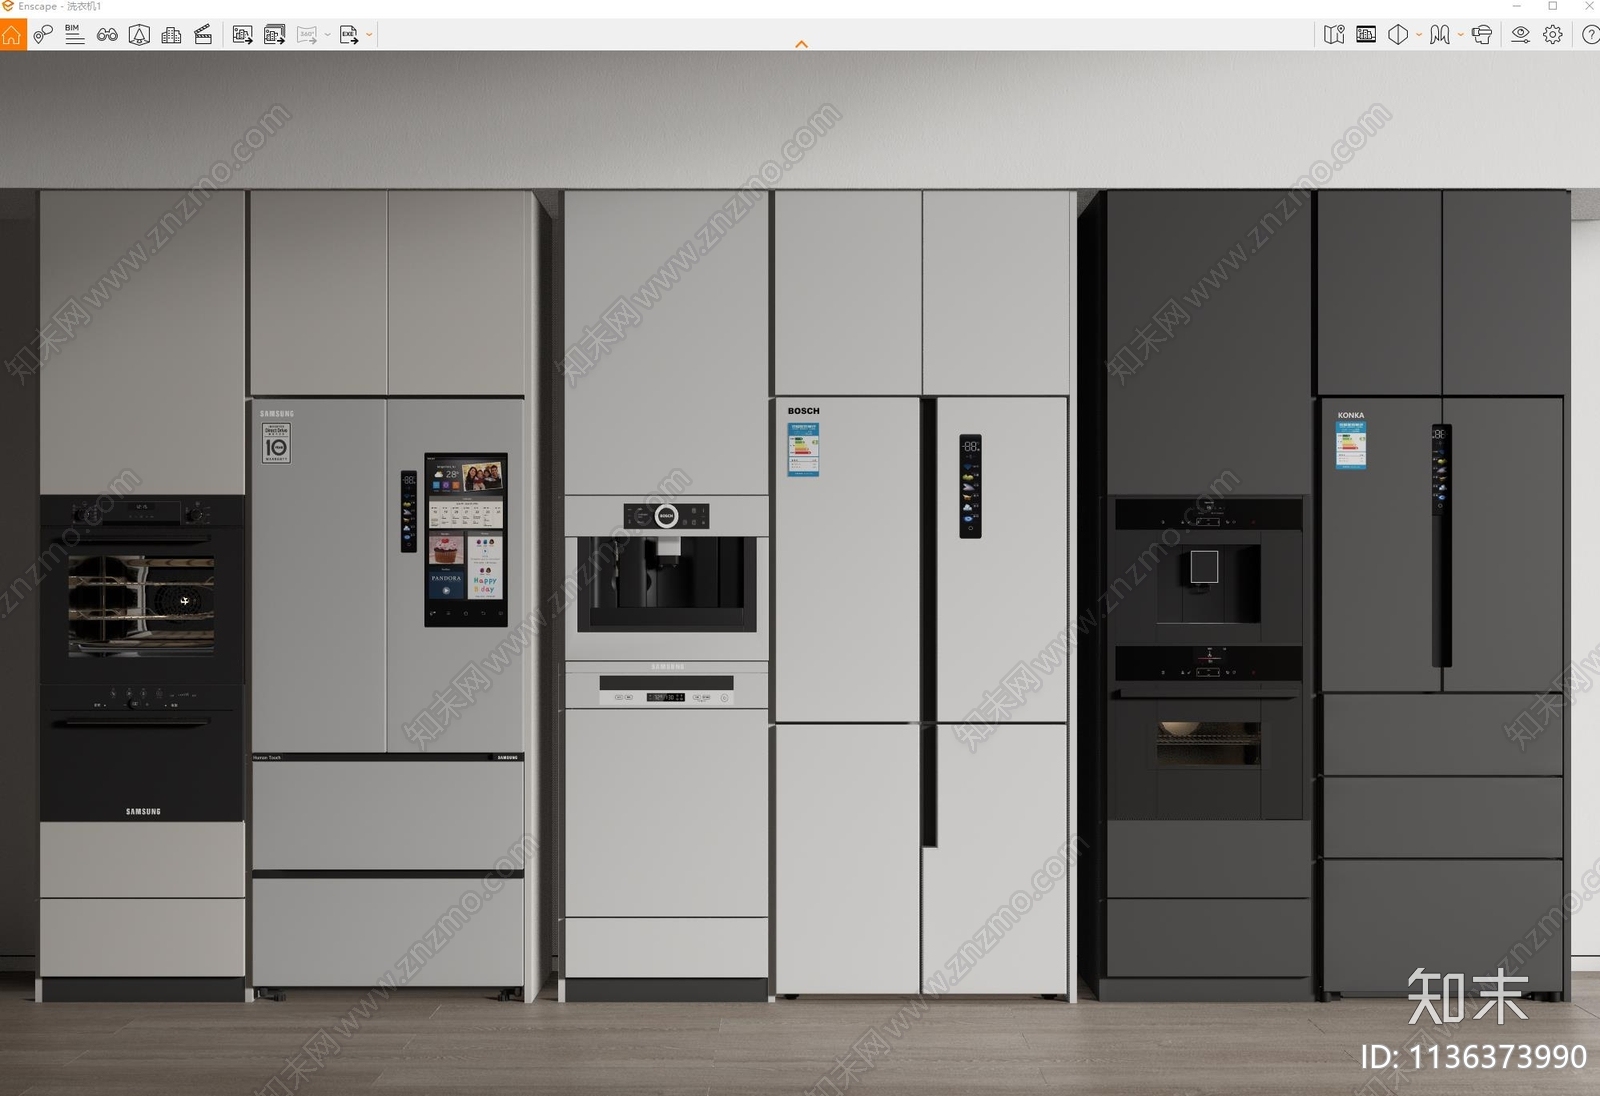Minimize the Enscape window

[x=1516, y=6]
